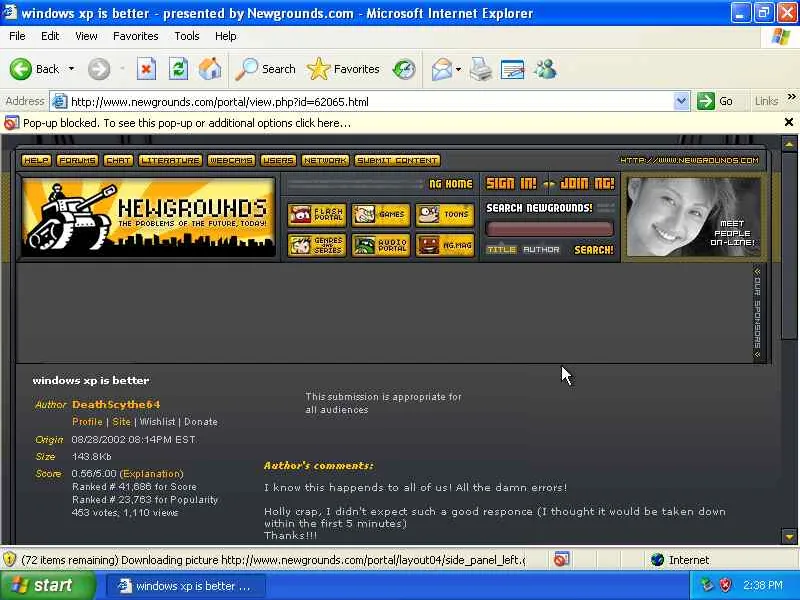Open the Tools menu
Image resolution: width=800 pixels, height=600 pixels.
pos(186,36)
